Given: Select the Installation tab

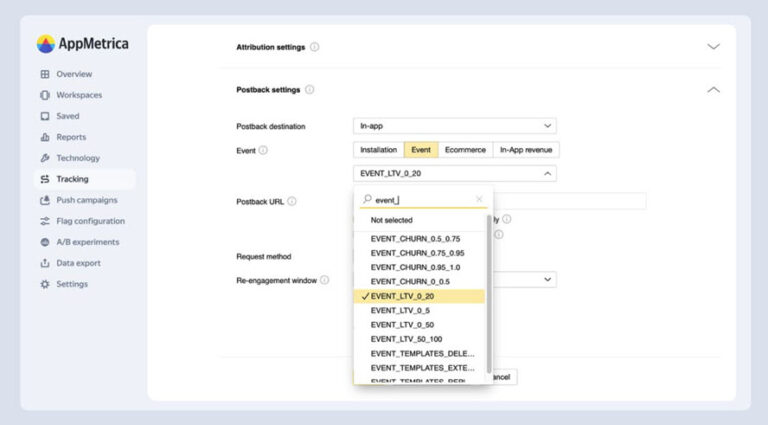Looking at the screenshot, I should 378,150.
